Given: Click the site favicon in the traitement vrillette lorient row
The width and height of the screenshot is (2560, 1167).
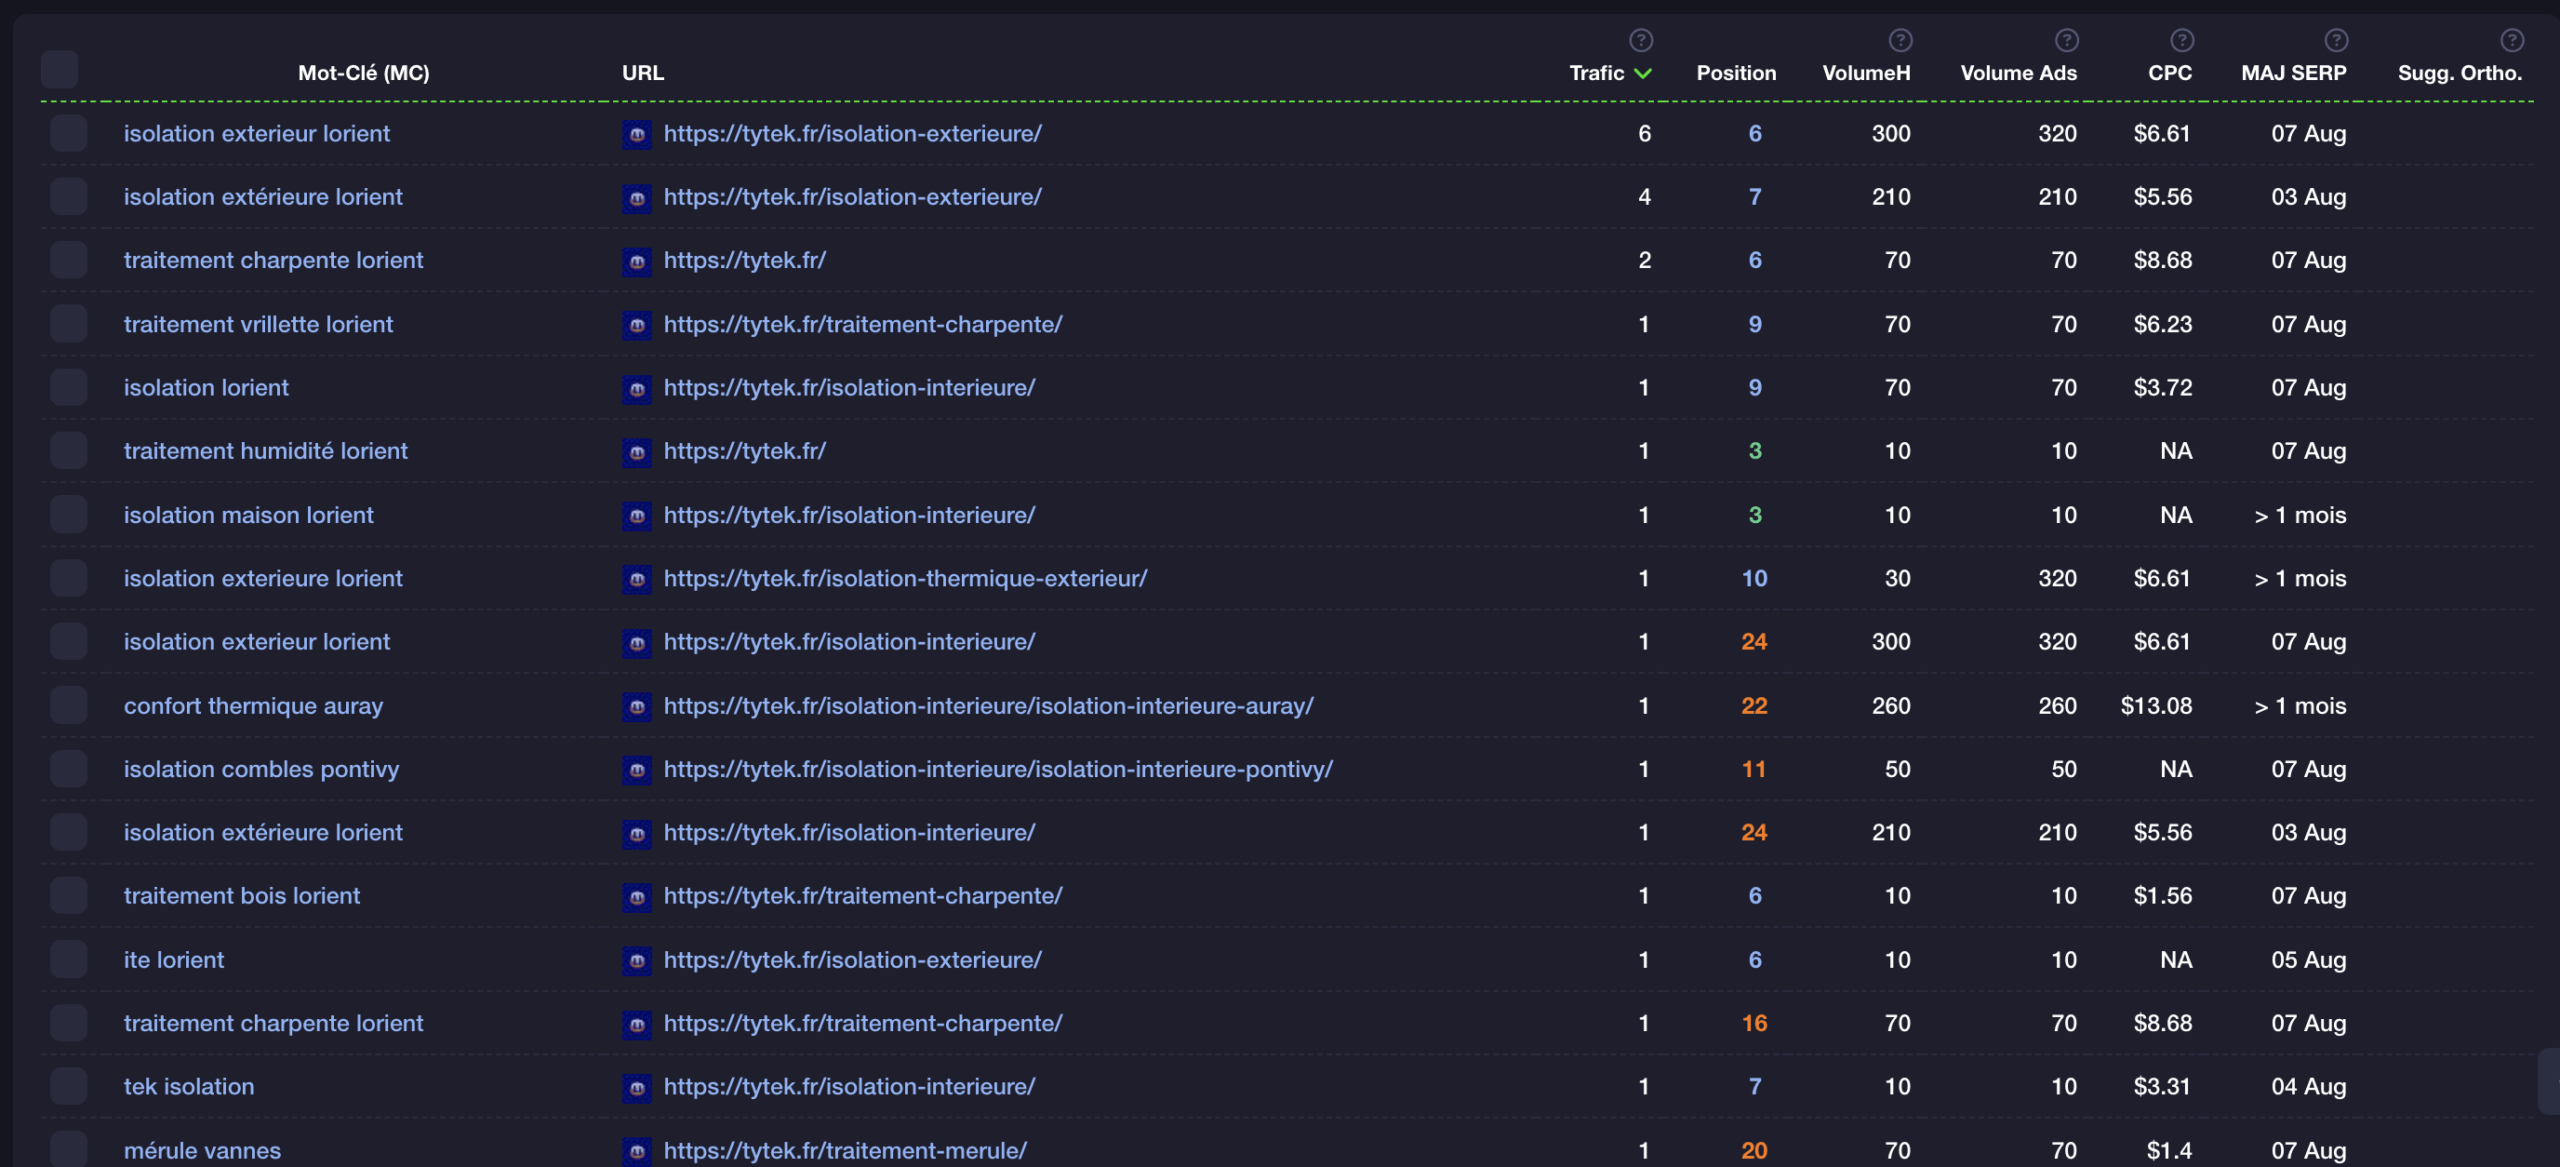Looking at the screenshot, I should tap(636, 325).
